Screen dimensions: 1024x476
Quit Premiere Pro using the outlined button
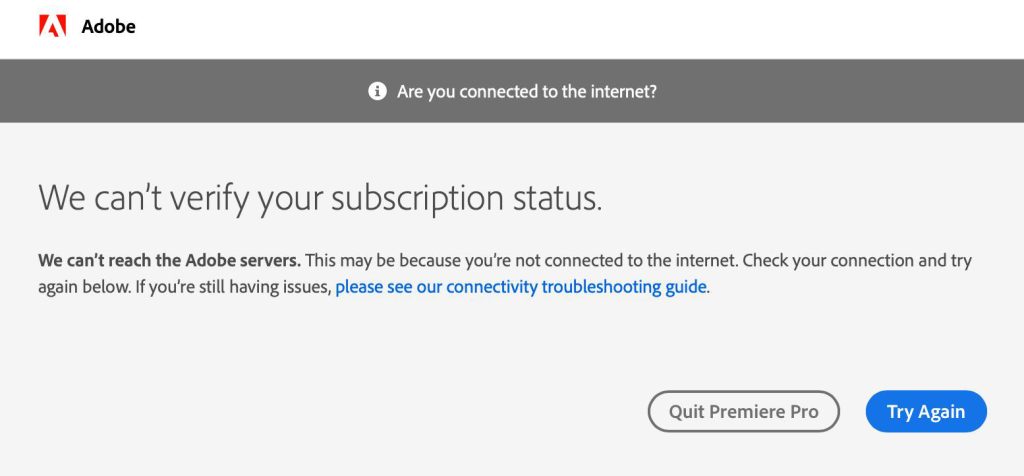(x=743, y=411)
